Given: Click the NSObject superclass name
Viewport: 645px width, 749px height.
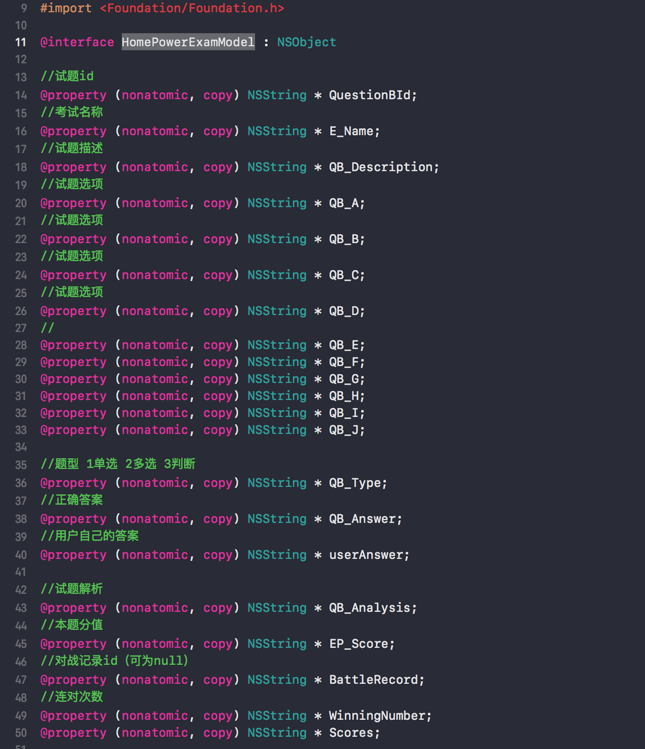Looking at the screenshot, I should pyautogui.click(x=306, y=42).
